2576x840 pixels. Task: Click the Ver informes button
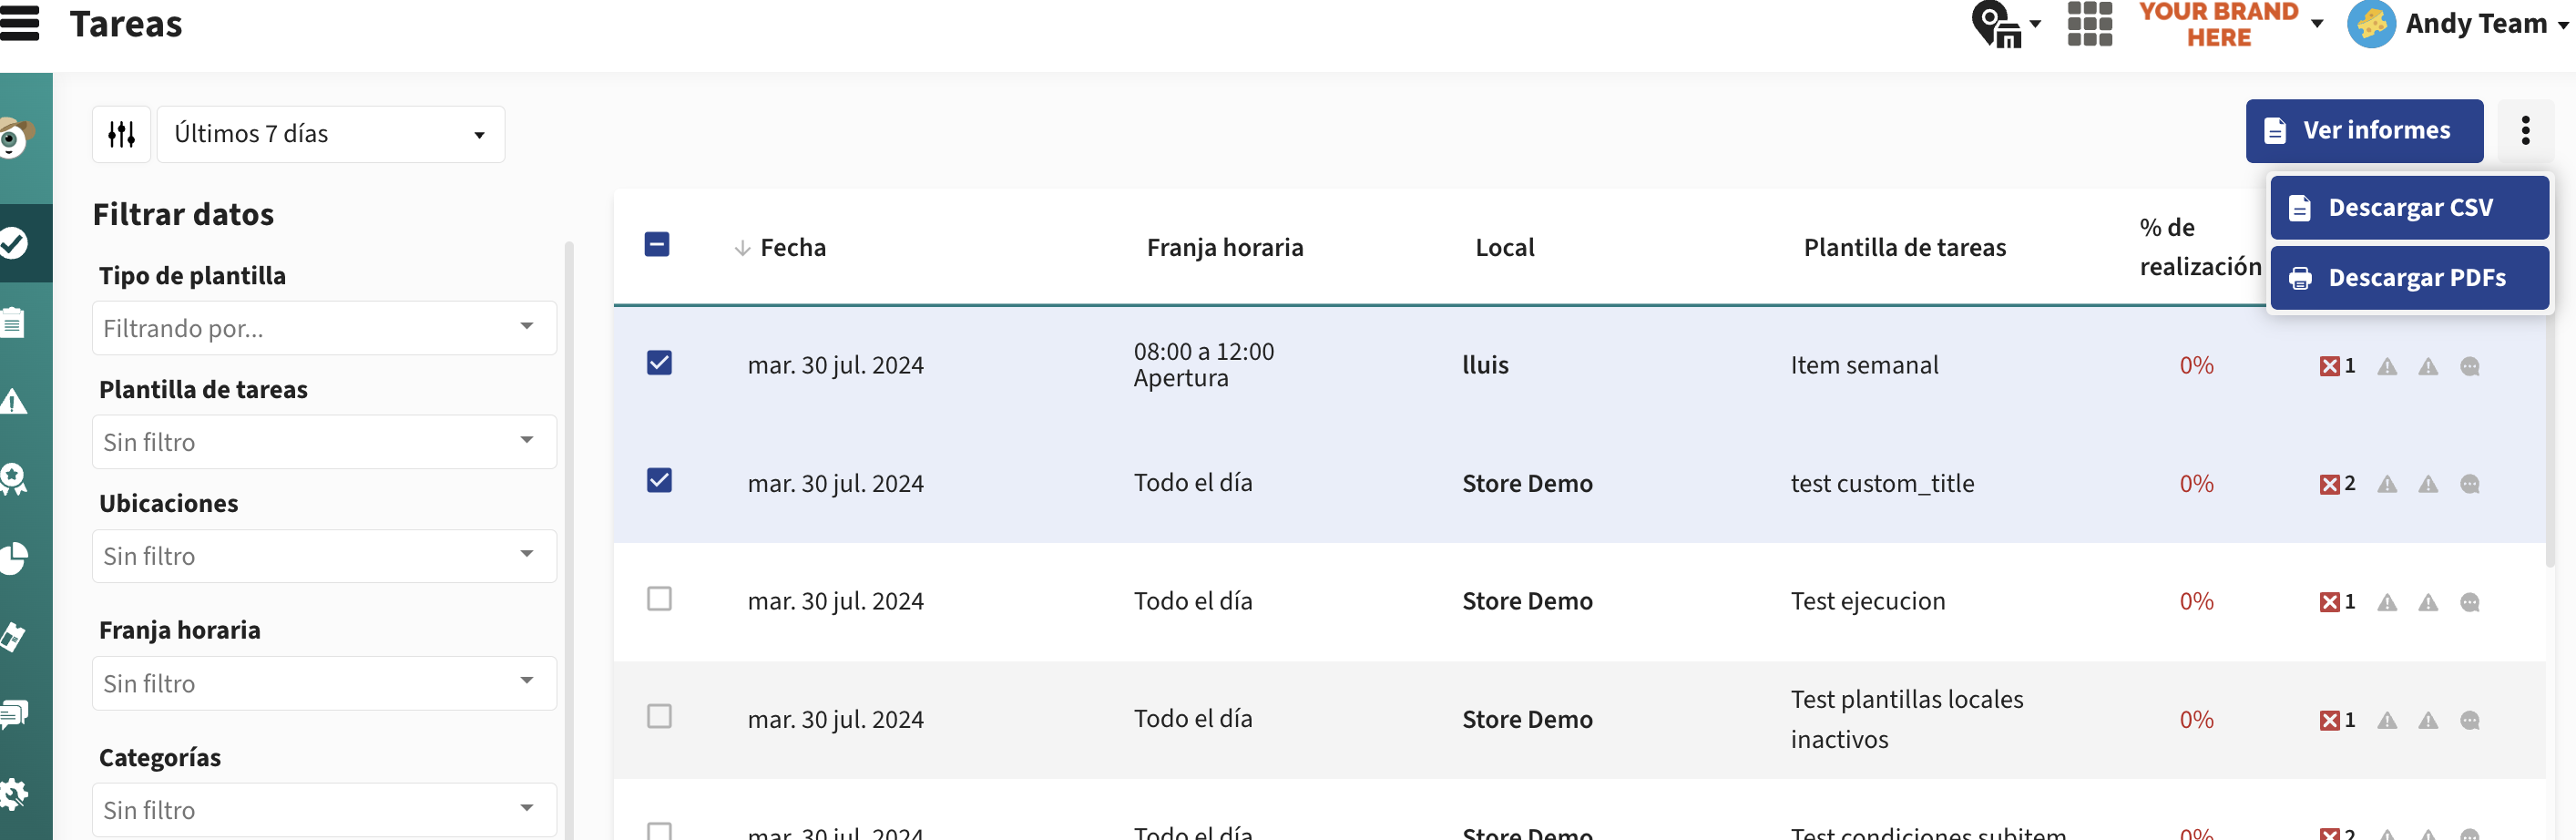click(x=2364, y=130)
